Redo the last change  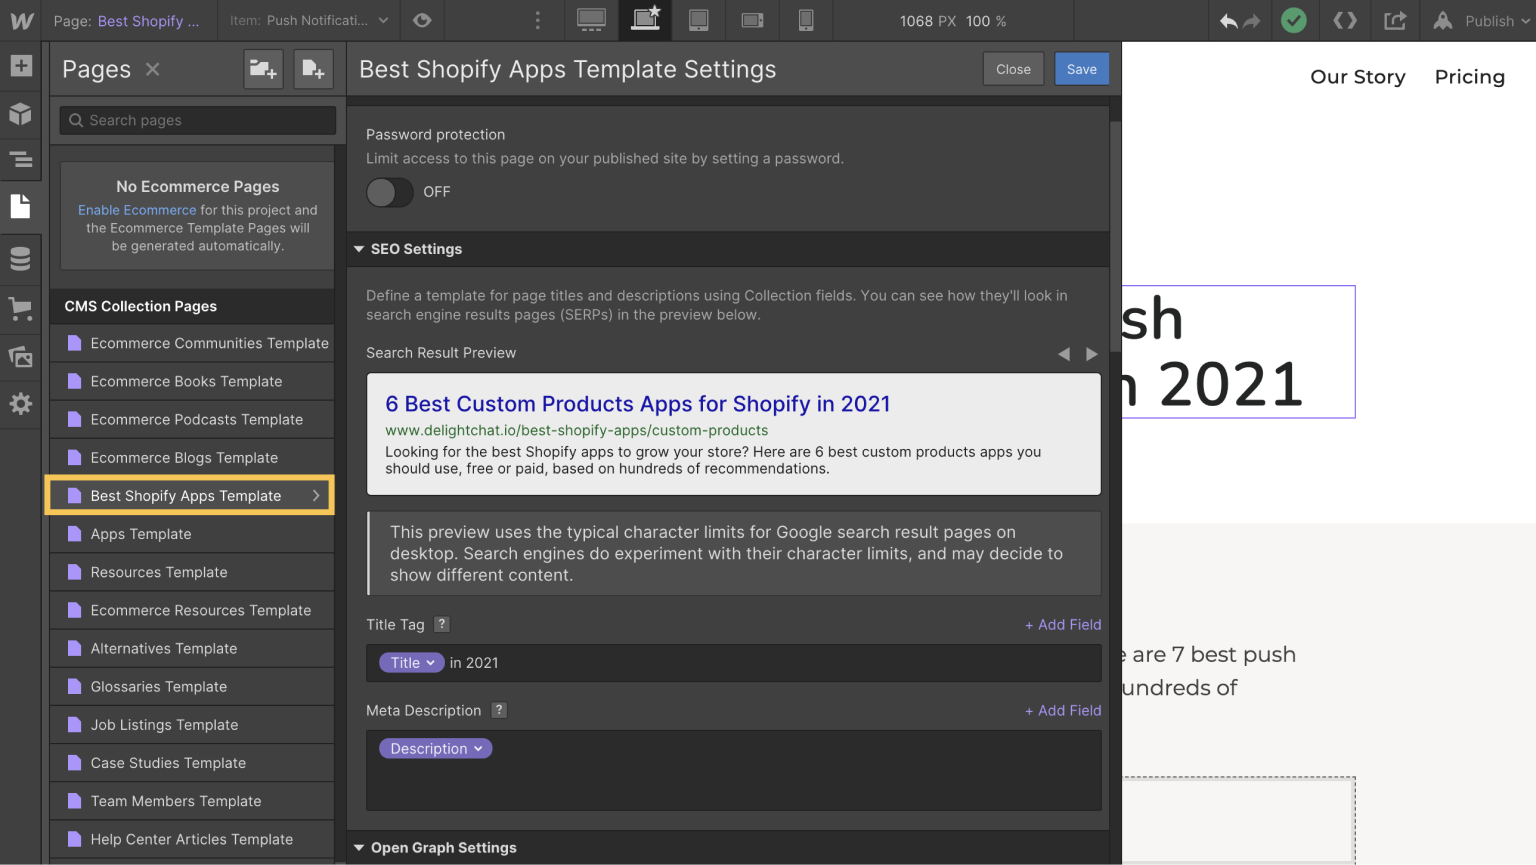click(x=1251, y=21)
